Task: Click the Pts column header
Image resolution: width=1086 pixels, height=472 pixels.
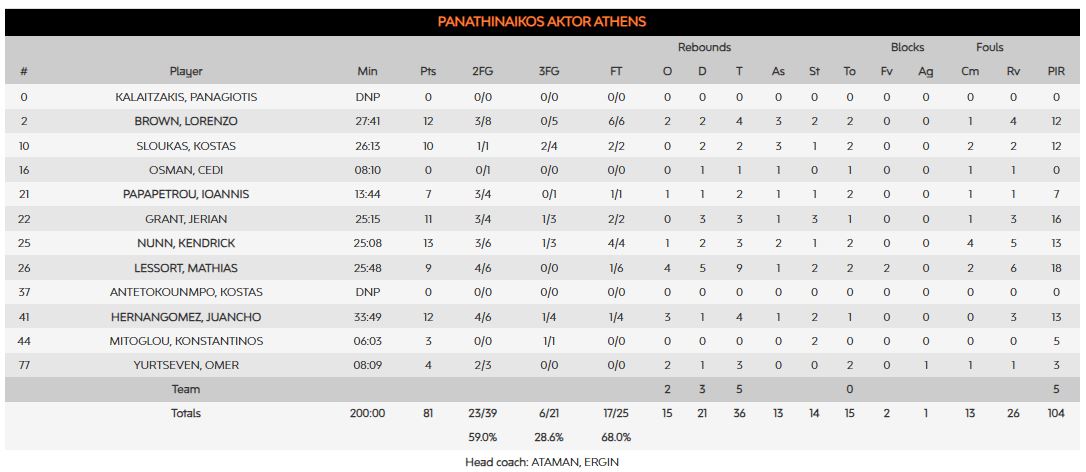Action: (428, 72)
